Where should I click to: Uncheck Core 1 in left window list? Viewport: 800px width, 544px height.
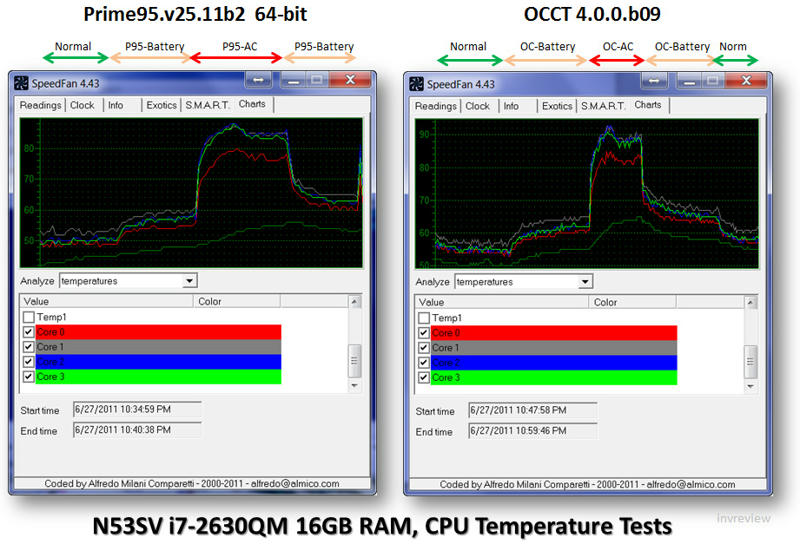(x=29, y=347)
